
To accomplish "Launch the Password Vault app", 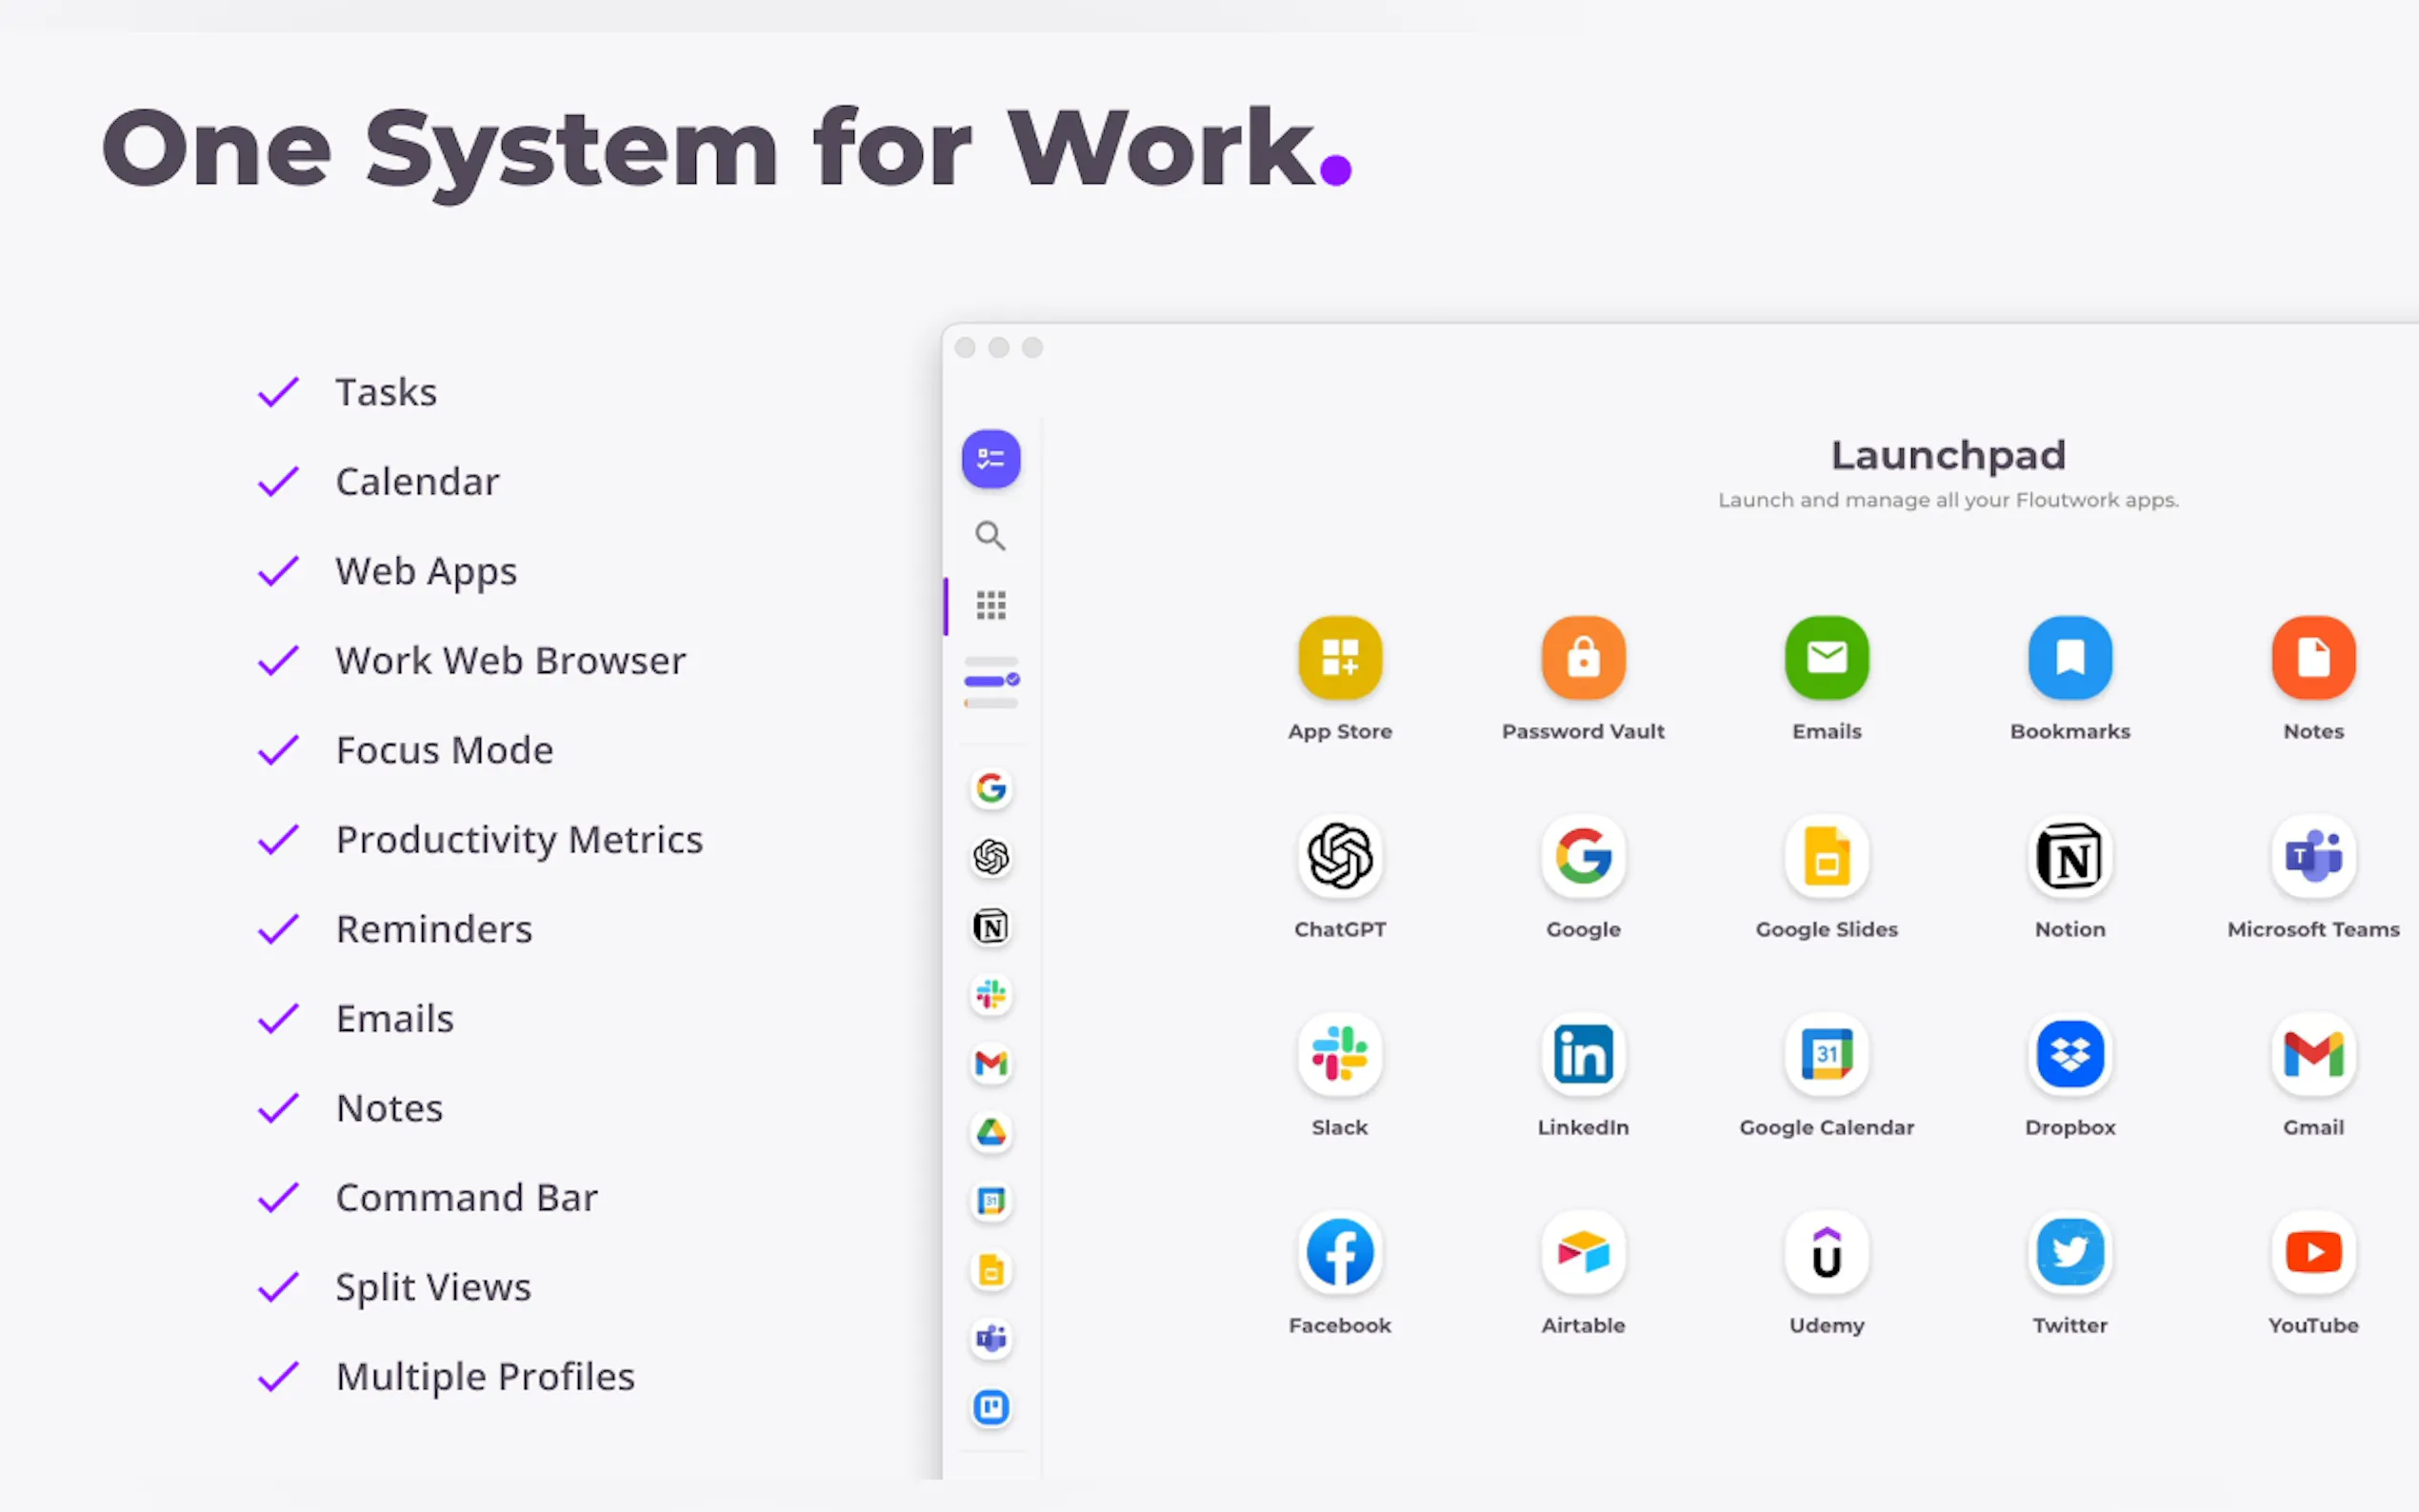I will [x=1582, y=658].
